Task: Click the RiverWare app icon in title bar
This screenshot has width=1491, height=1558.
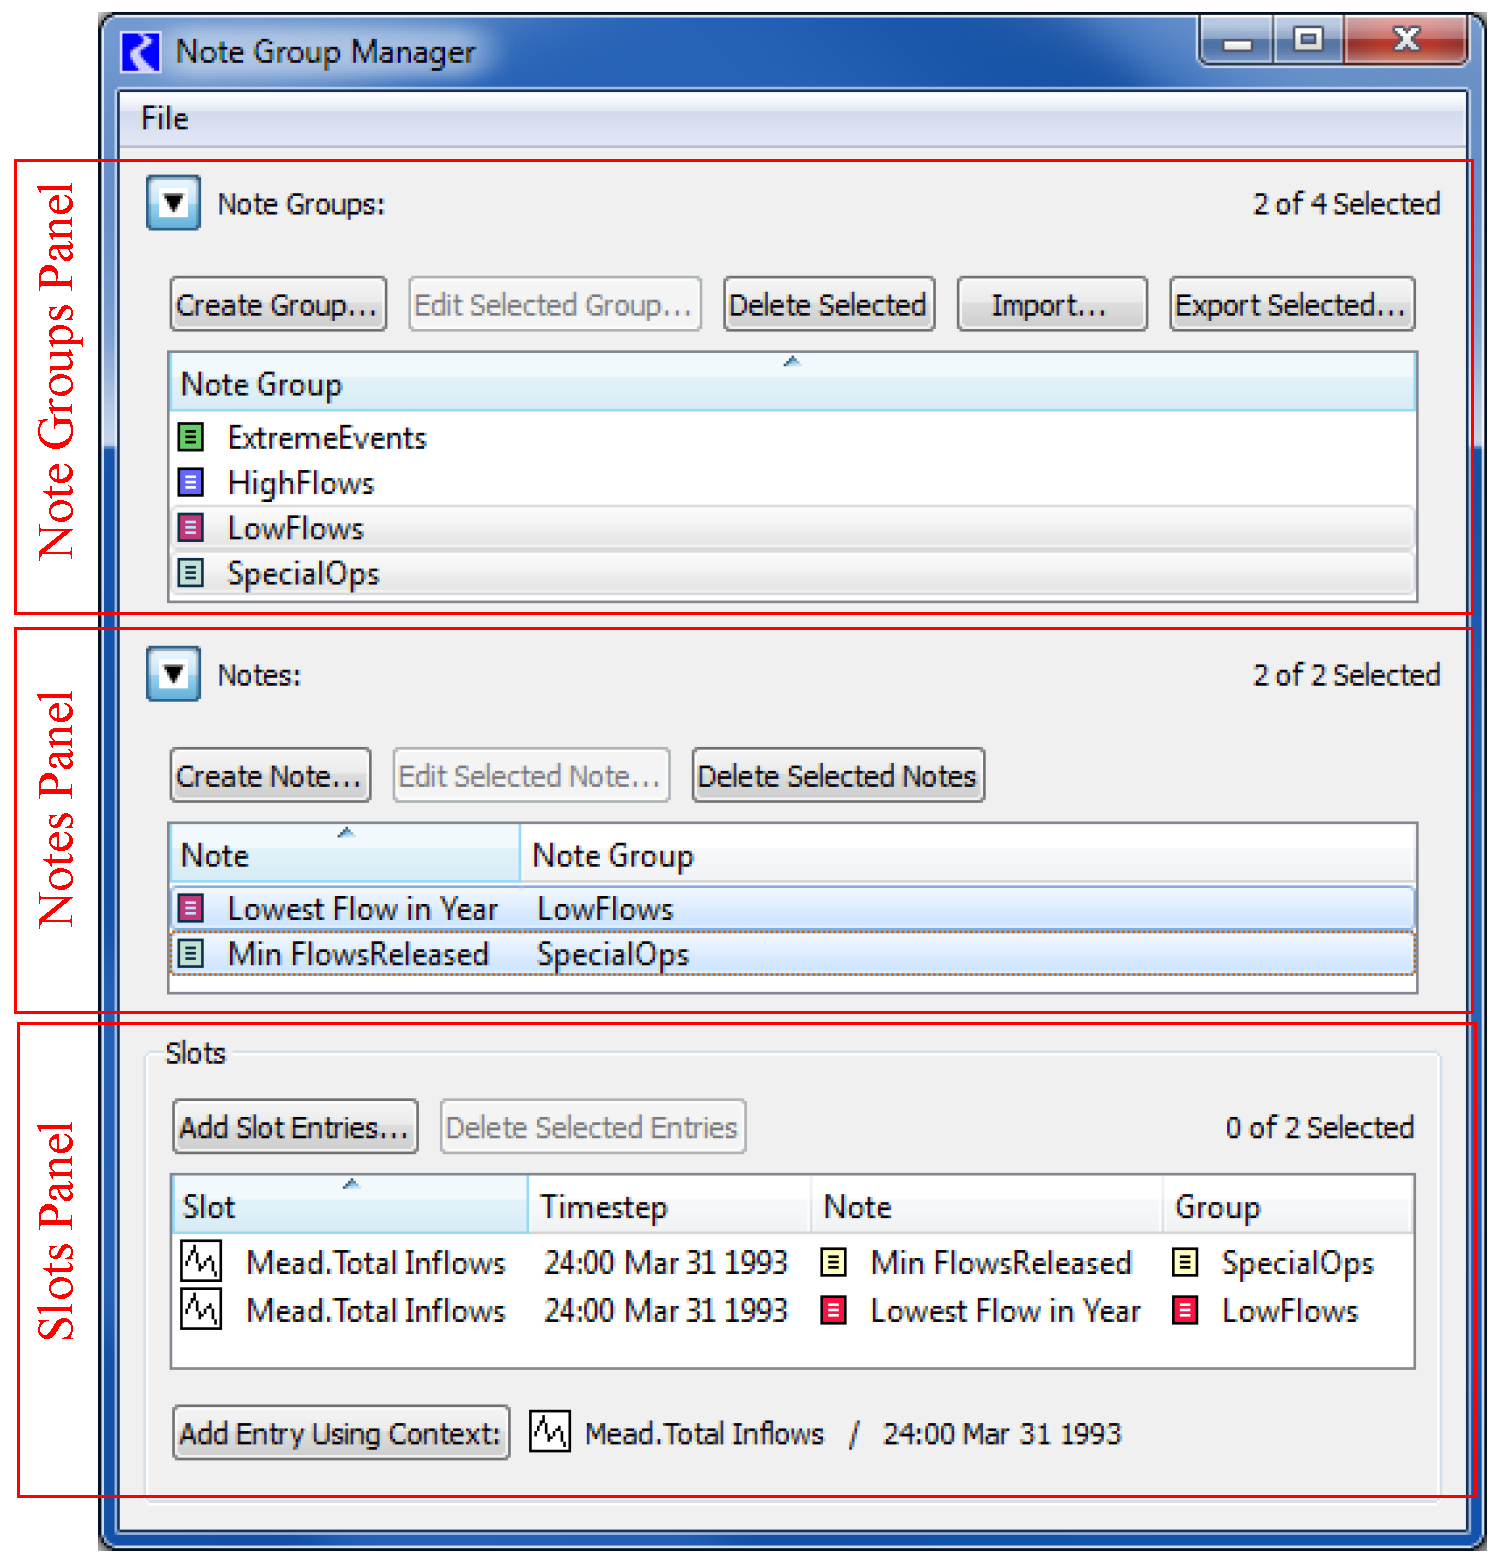Action: [x=141, y=52]
